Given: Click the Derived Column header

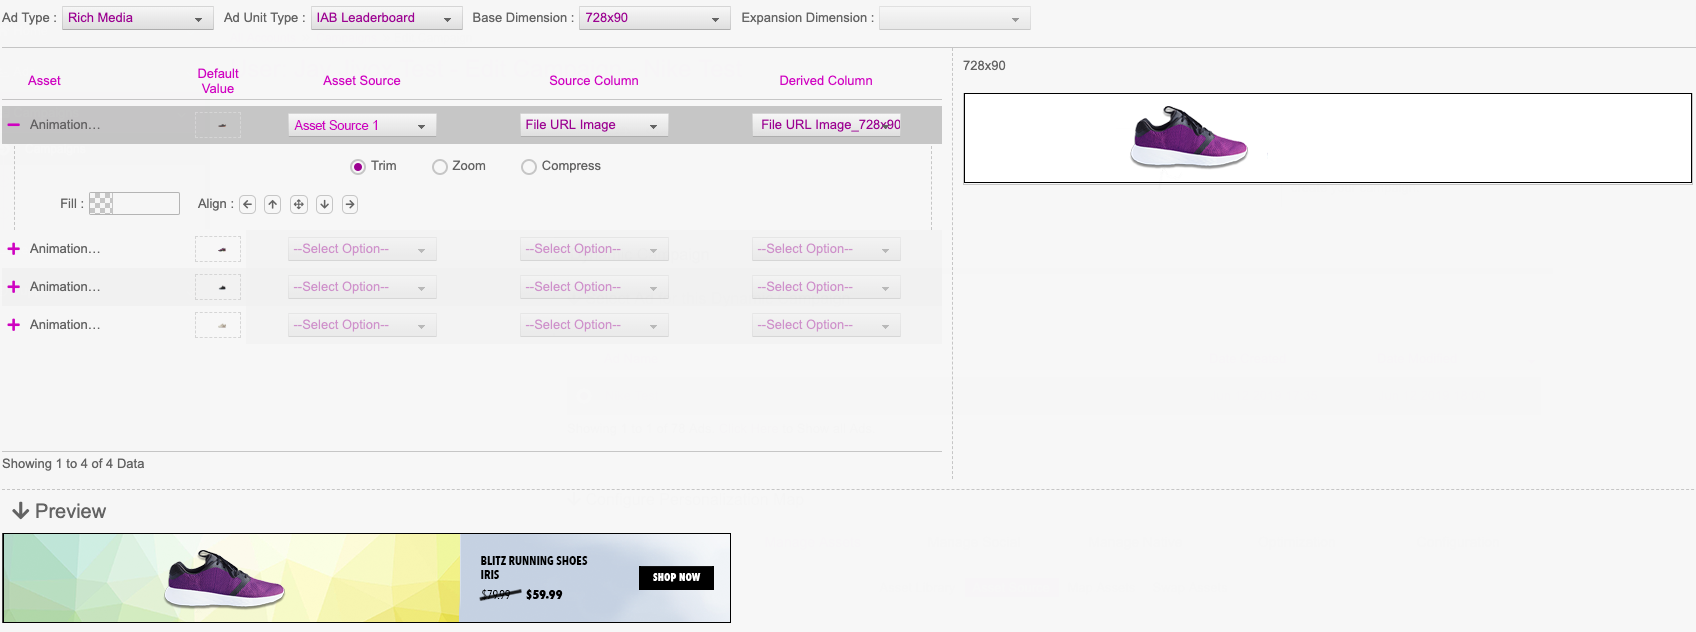Looking at the screenshot, I should pos(825,81).
